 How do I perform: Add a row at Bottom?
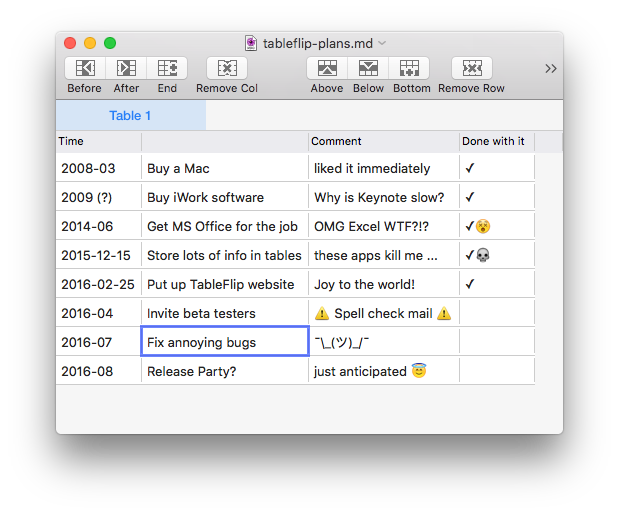tap(410, 68)
